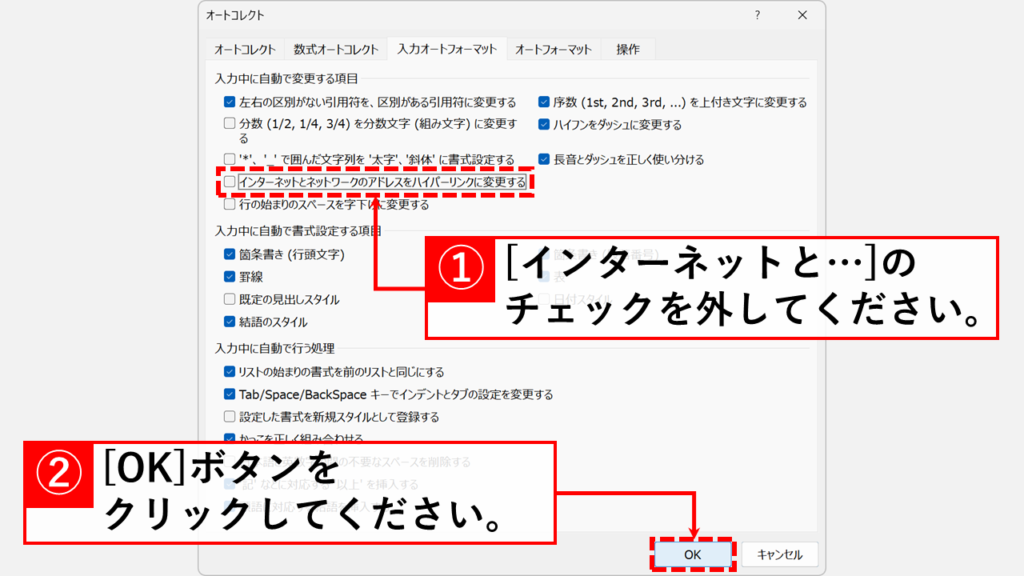Toggle かっこを正しく組み合わせる checkbox
1024x576 pixels.
coord(229,438)
